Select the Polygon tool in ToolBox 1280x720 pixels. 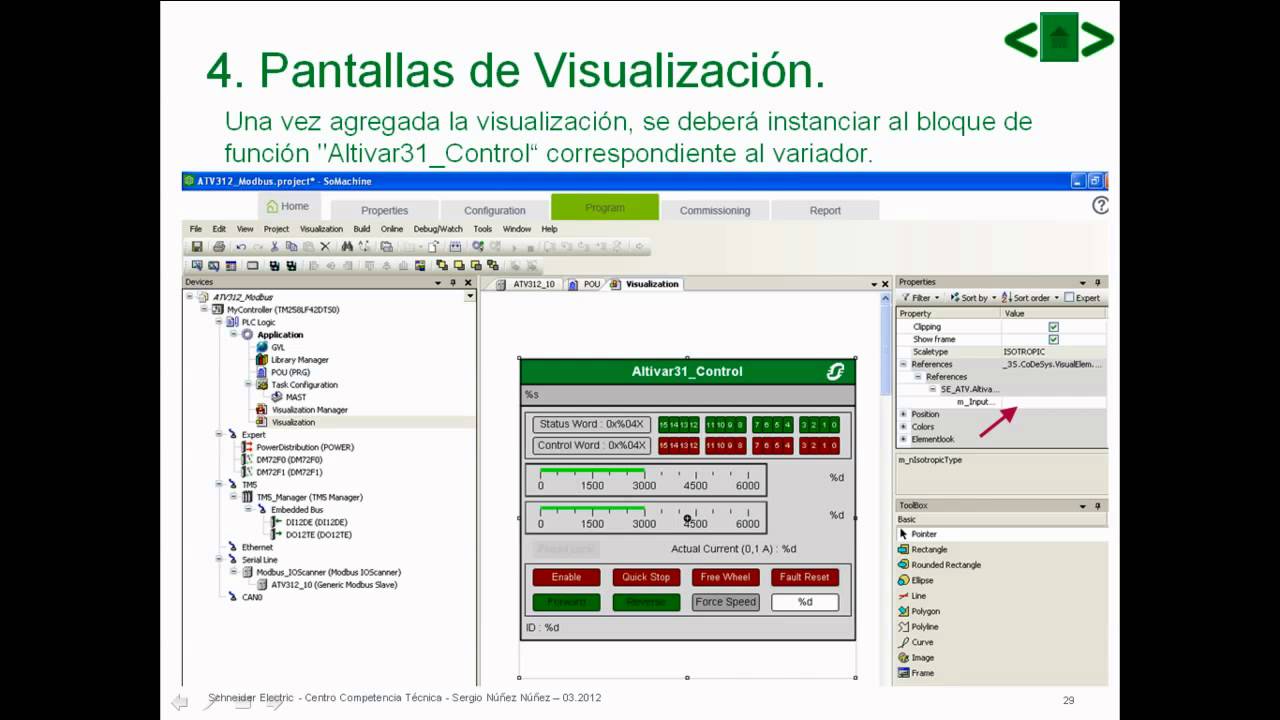tap(918, 611)
